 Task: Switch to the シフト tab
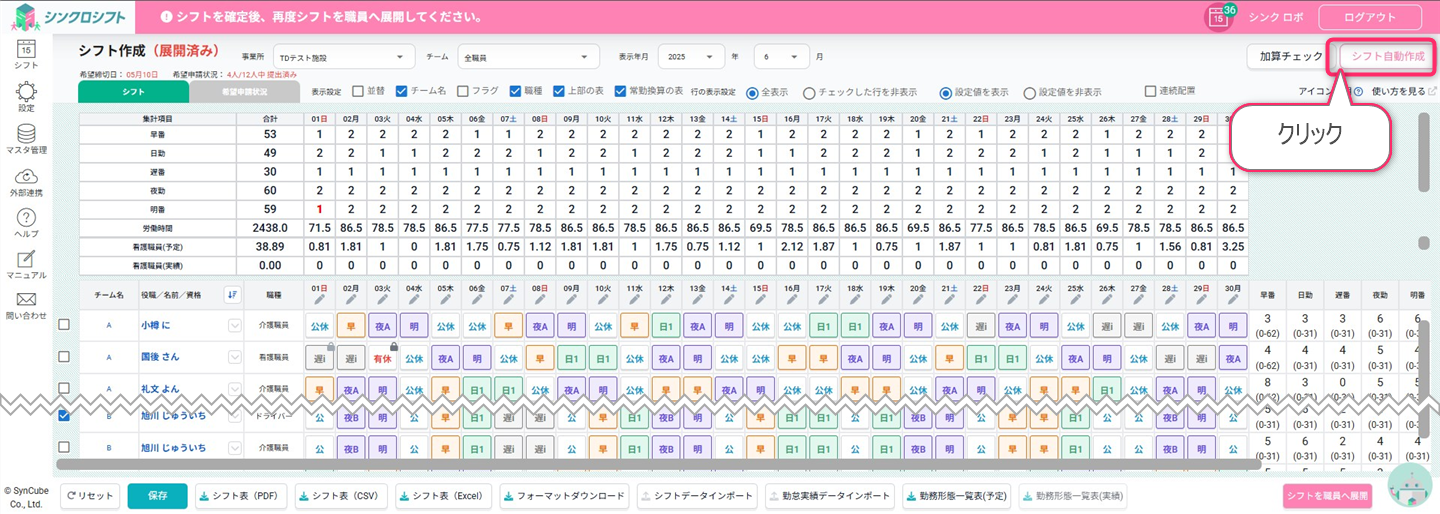coord(133,91)
